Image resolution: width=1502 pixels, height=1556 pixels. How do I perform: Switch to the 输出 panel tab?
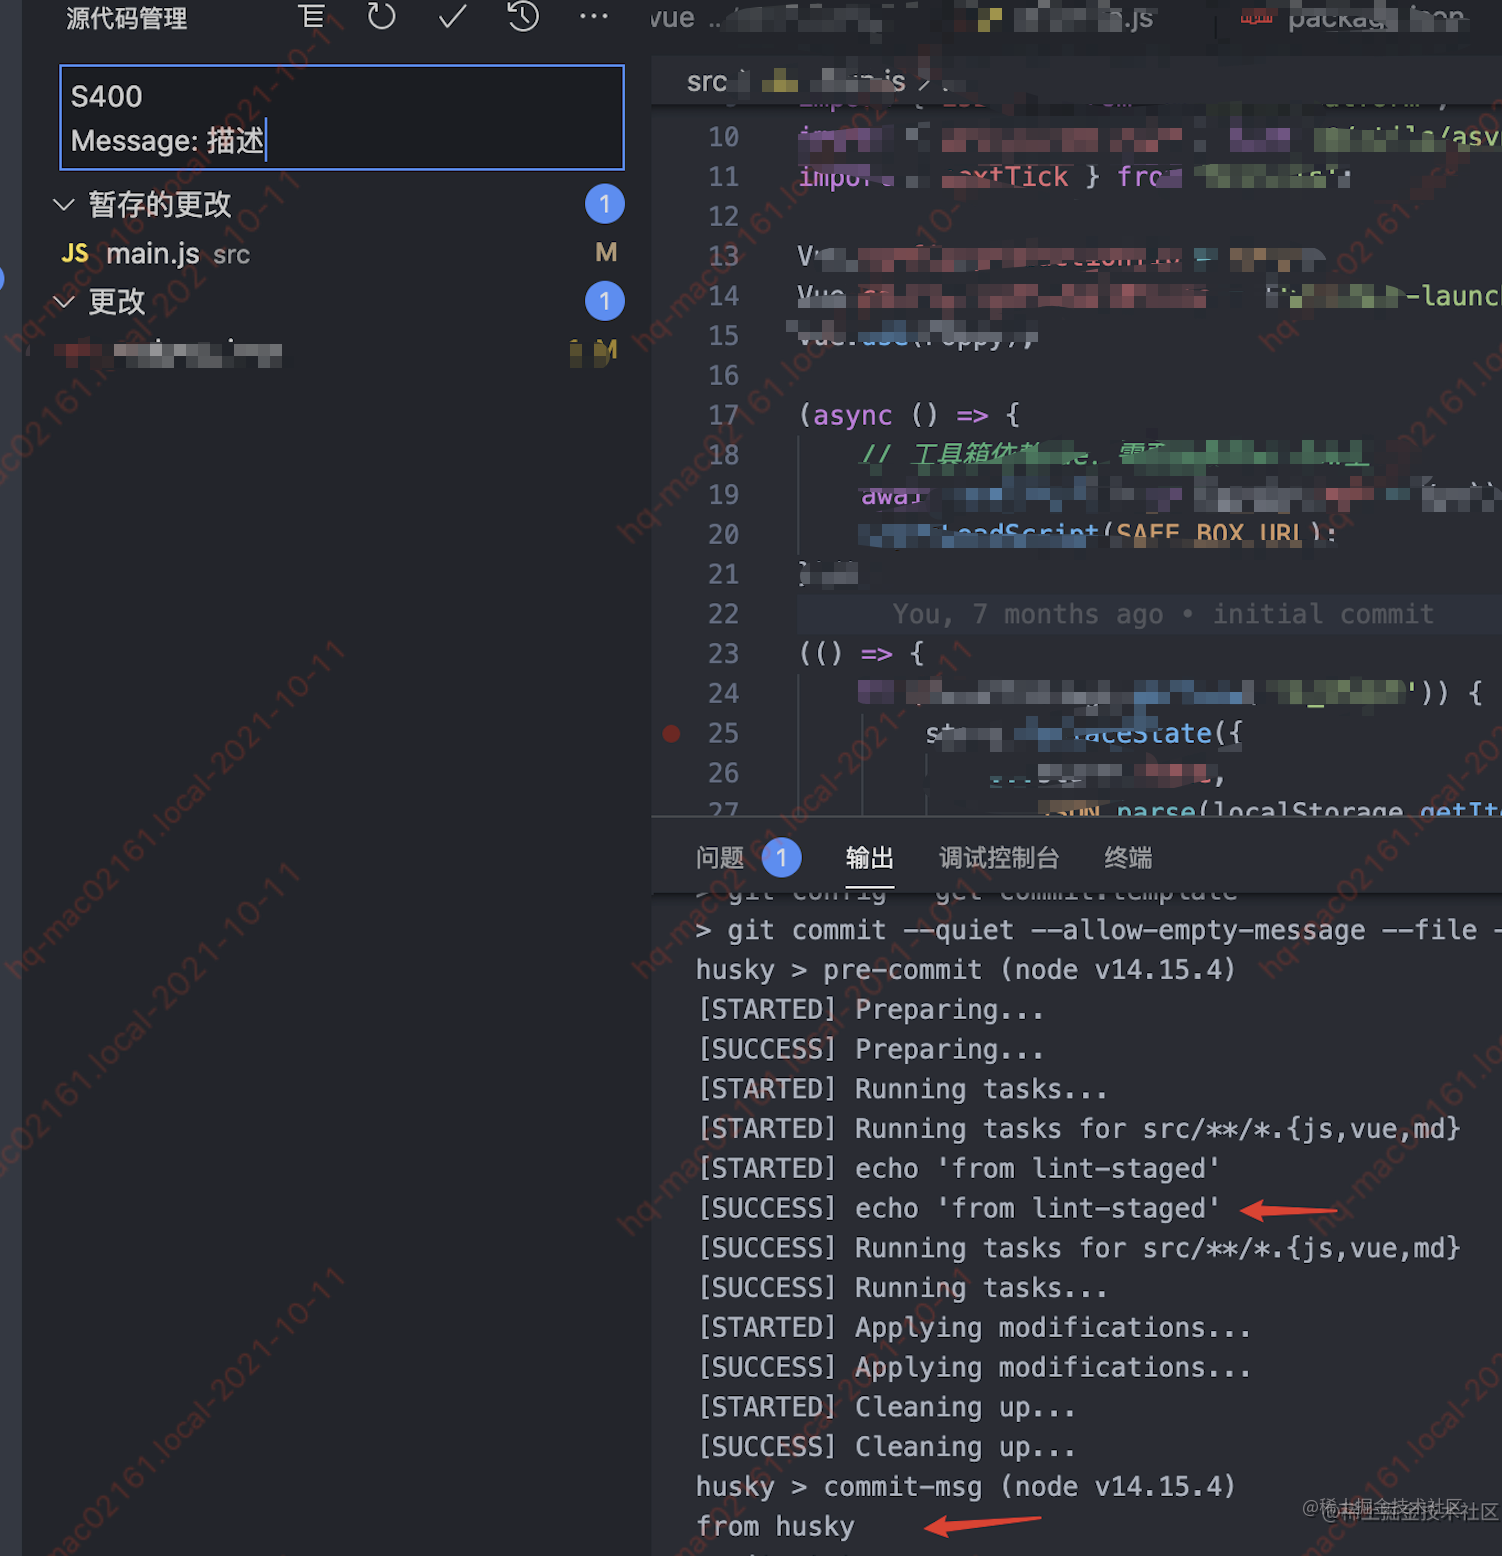[x=870, y=858]
